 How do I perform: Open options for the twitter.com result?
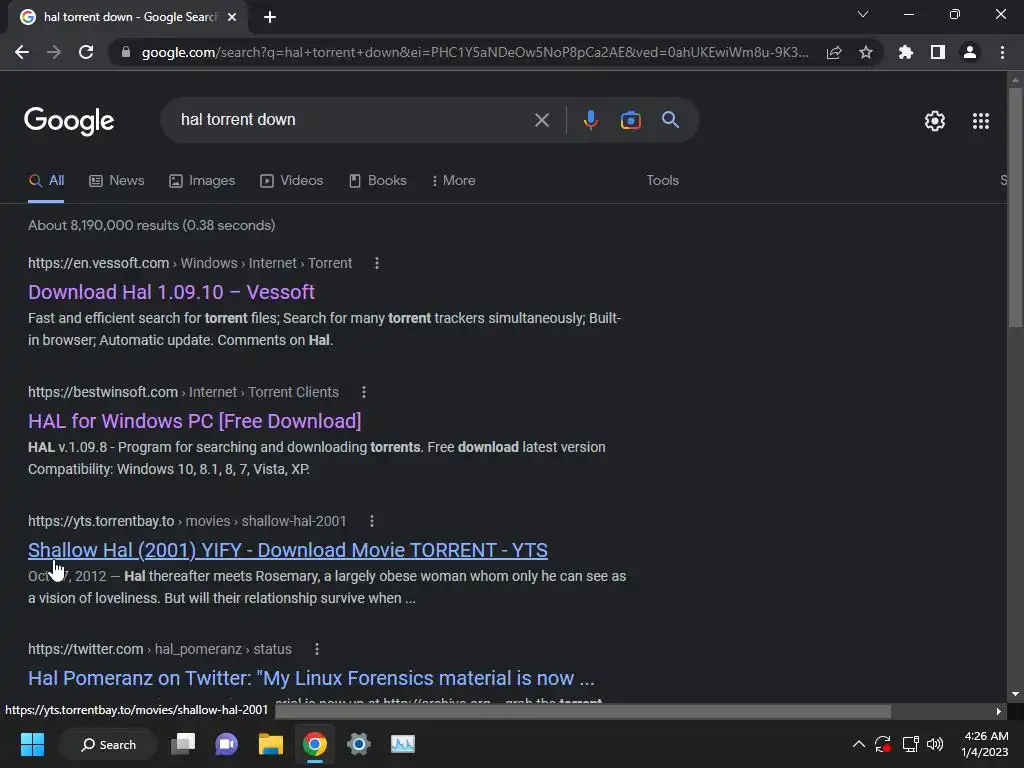[317, 649]
